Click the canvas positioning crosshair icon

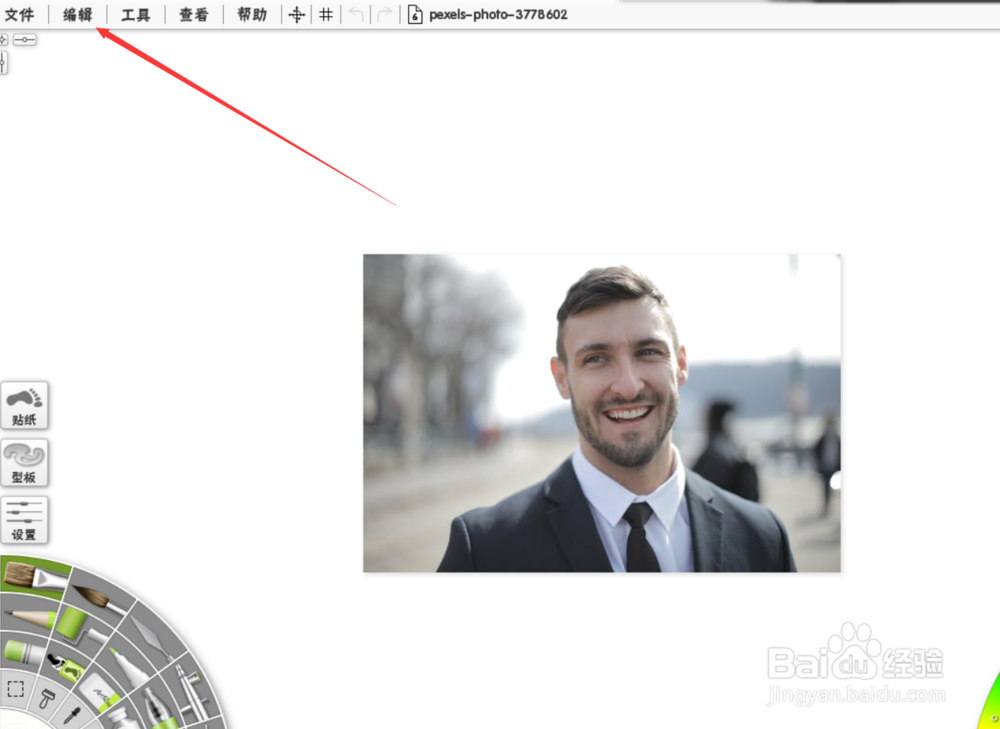[x=297, y=15]
